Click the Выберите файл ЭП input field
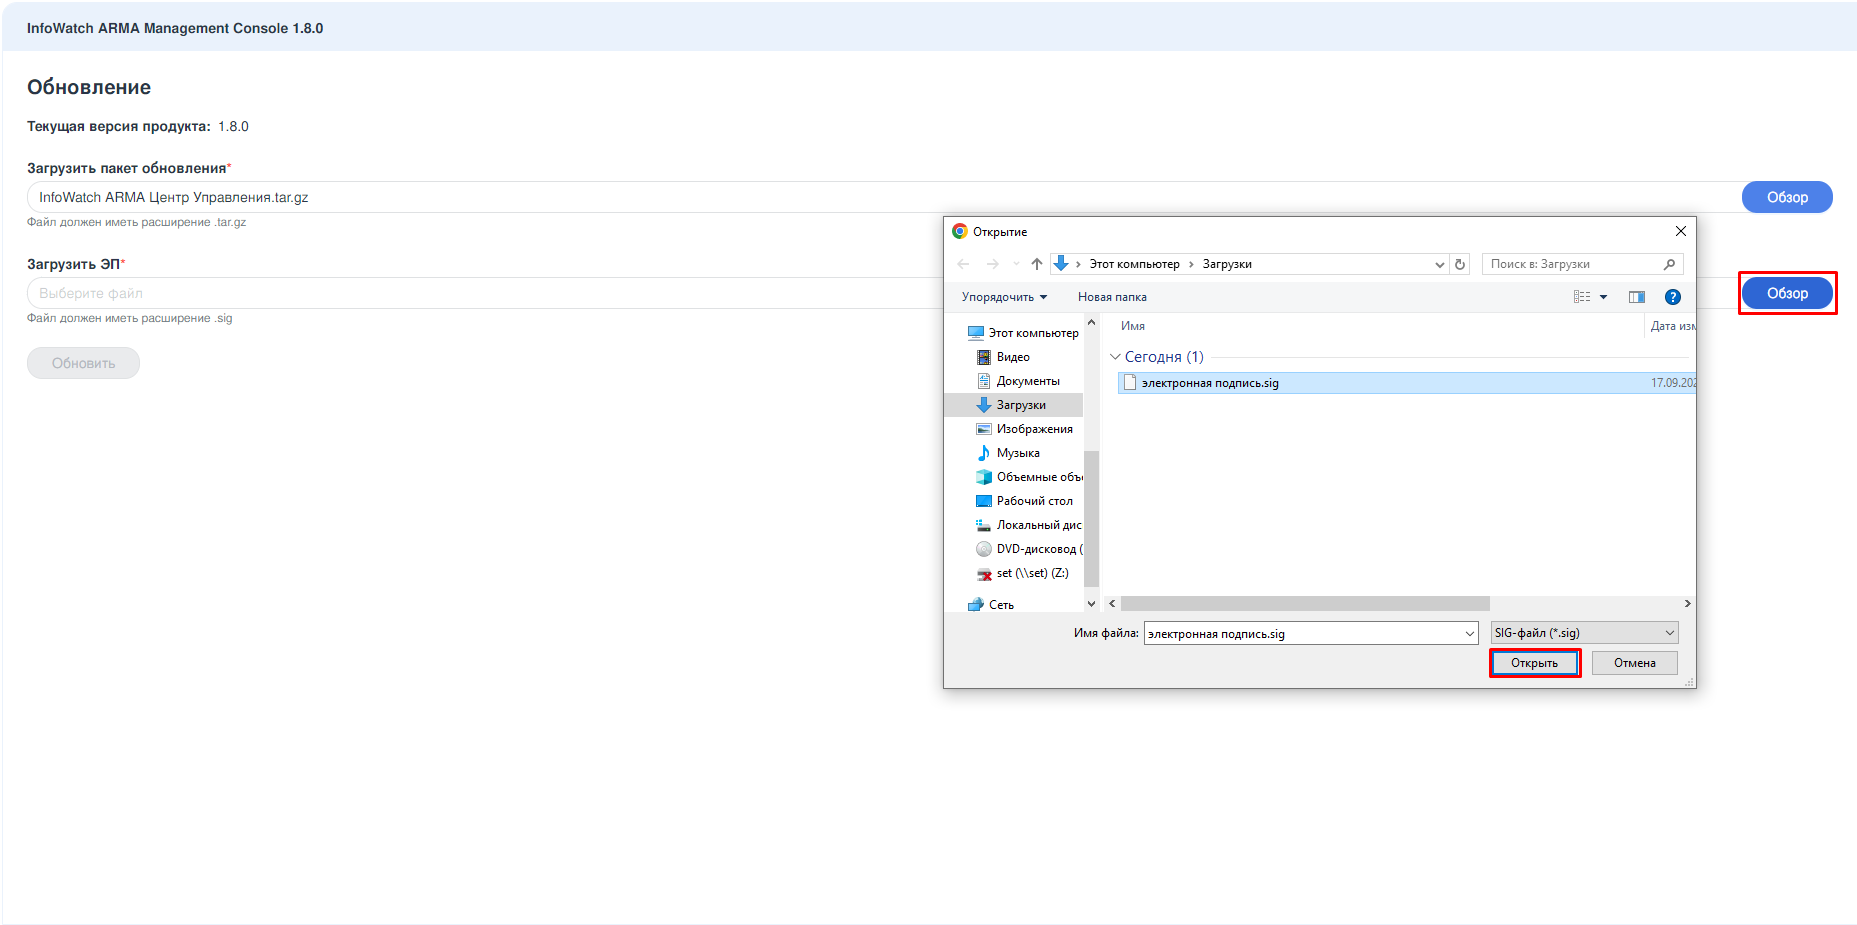The image size is (1857, 925). pos(485,293)
